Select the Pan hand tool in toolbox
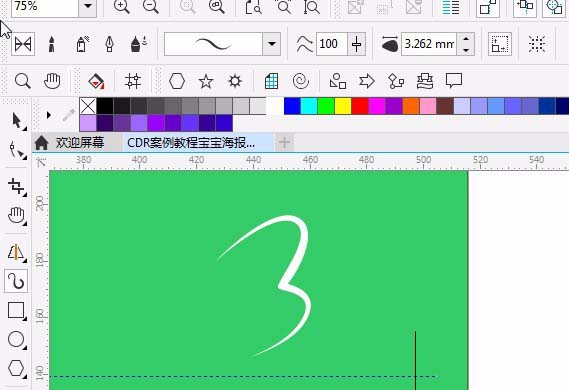The height and width of the screenshot is (390, 569). 17,216
